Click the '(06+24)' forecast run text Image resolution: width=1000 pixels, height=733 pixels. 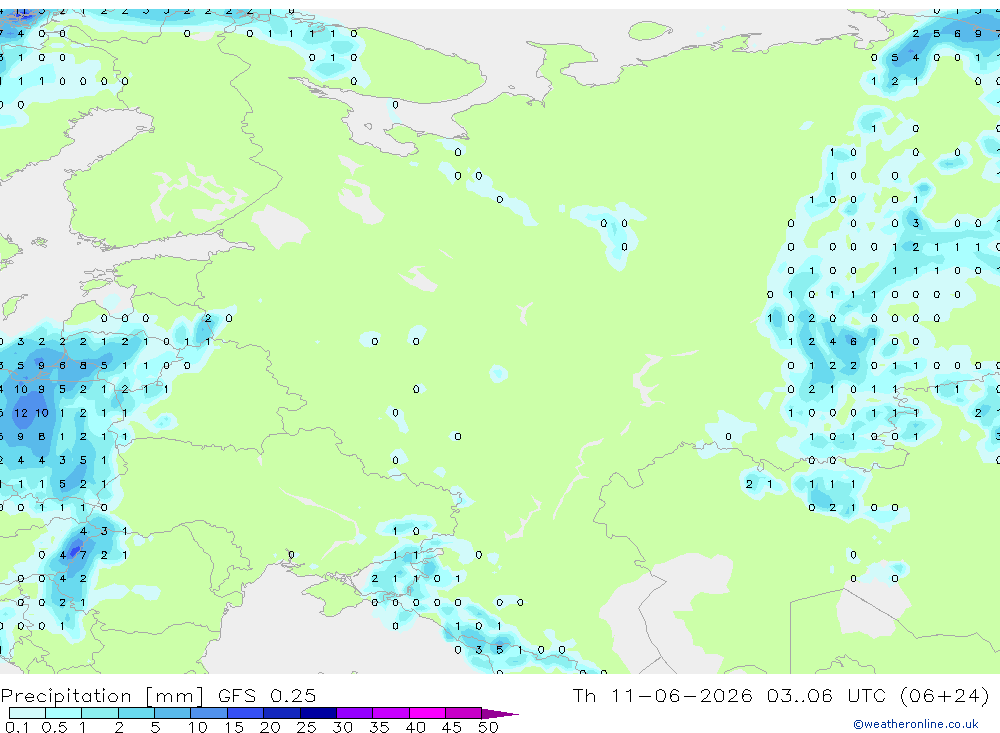pos(944,695)
